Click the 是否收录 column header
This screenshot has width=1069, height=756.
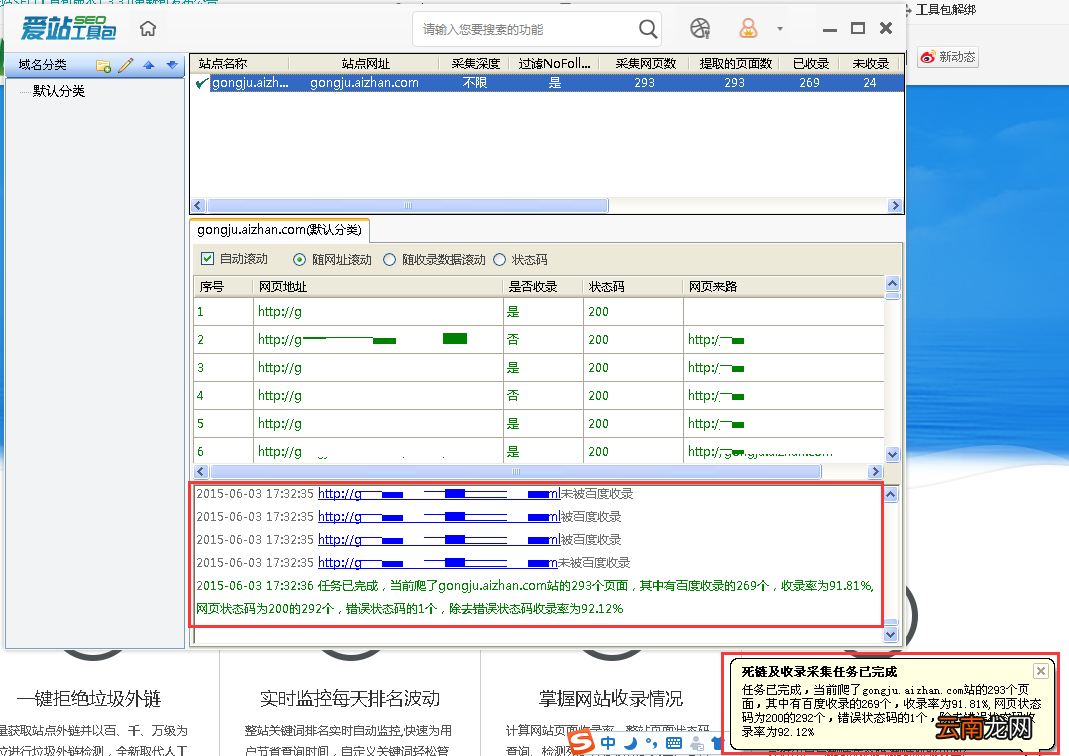pos(543,287)
